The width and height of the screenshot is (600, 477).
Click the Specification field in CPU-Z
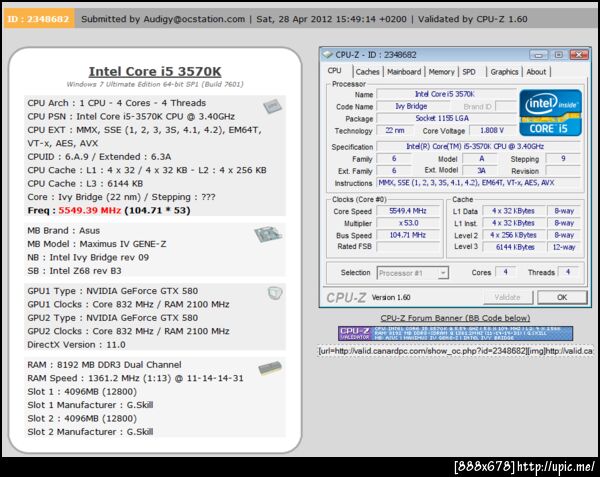[x=478, y=147]
